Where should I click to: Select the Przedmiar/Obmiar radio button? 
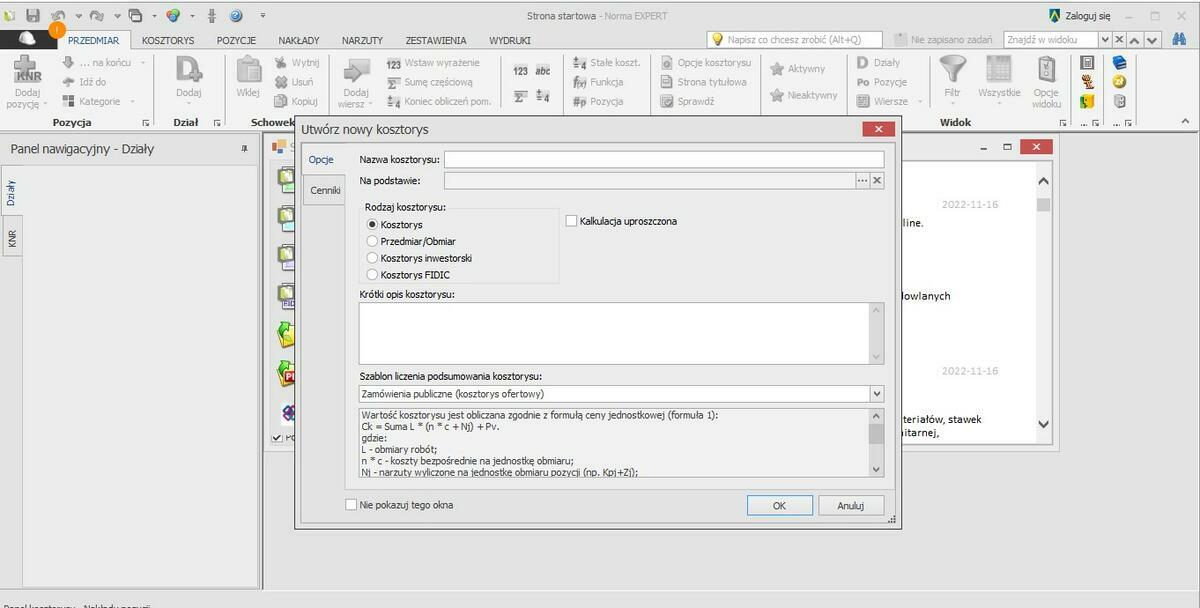point(373,241)
